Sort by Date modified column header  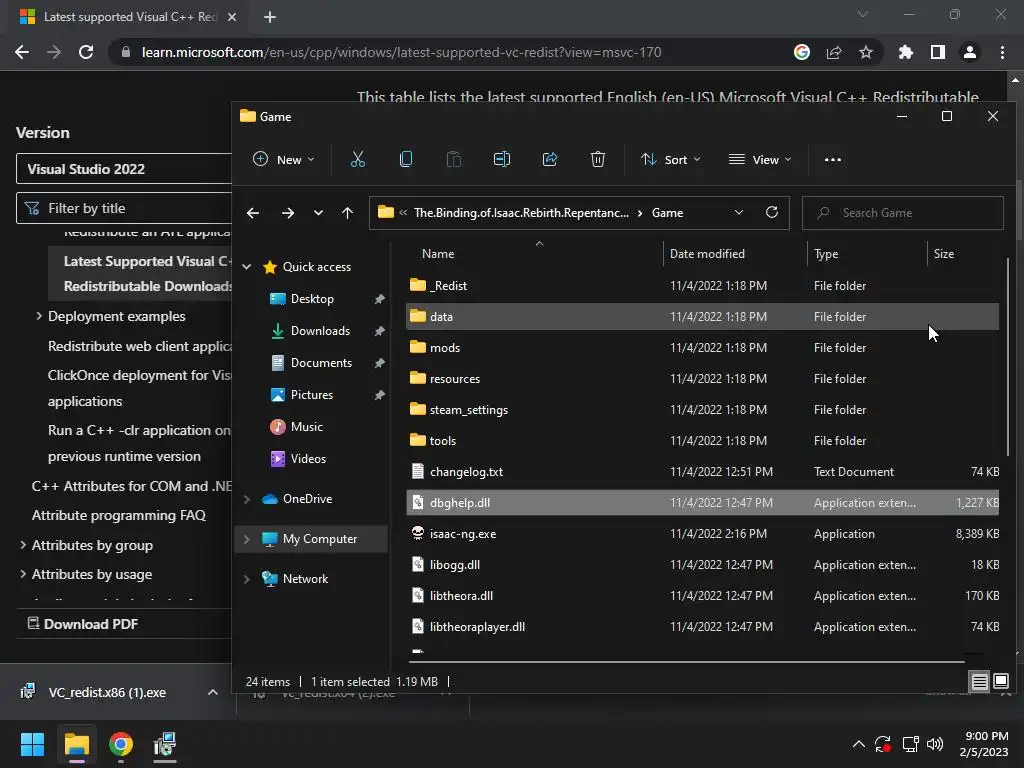[735, 253]
